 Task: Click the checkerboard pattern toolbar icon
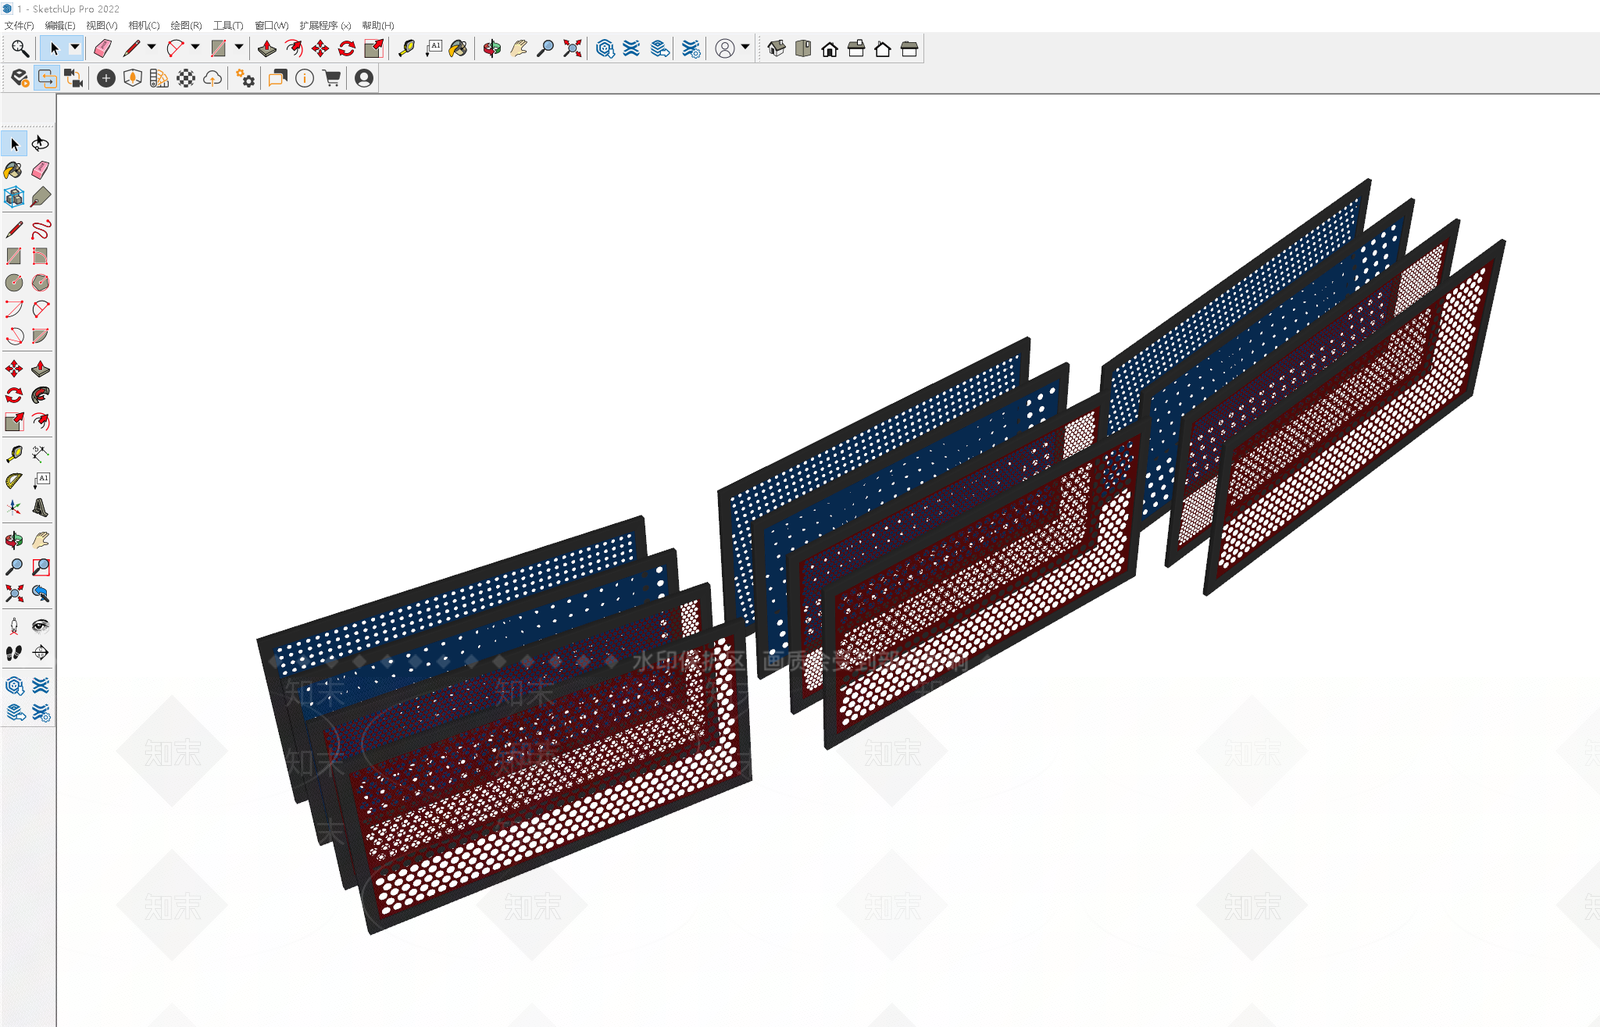pyautogui.click(x=186, y=78)
